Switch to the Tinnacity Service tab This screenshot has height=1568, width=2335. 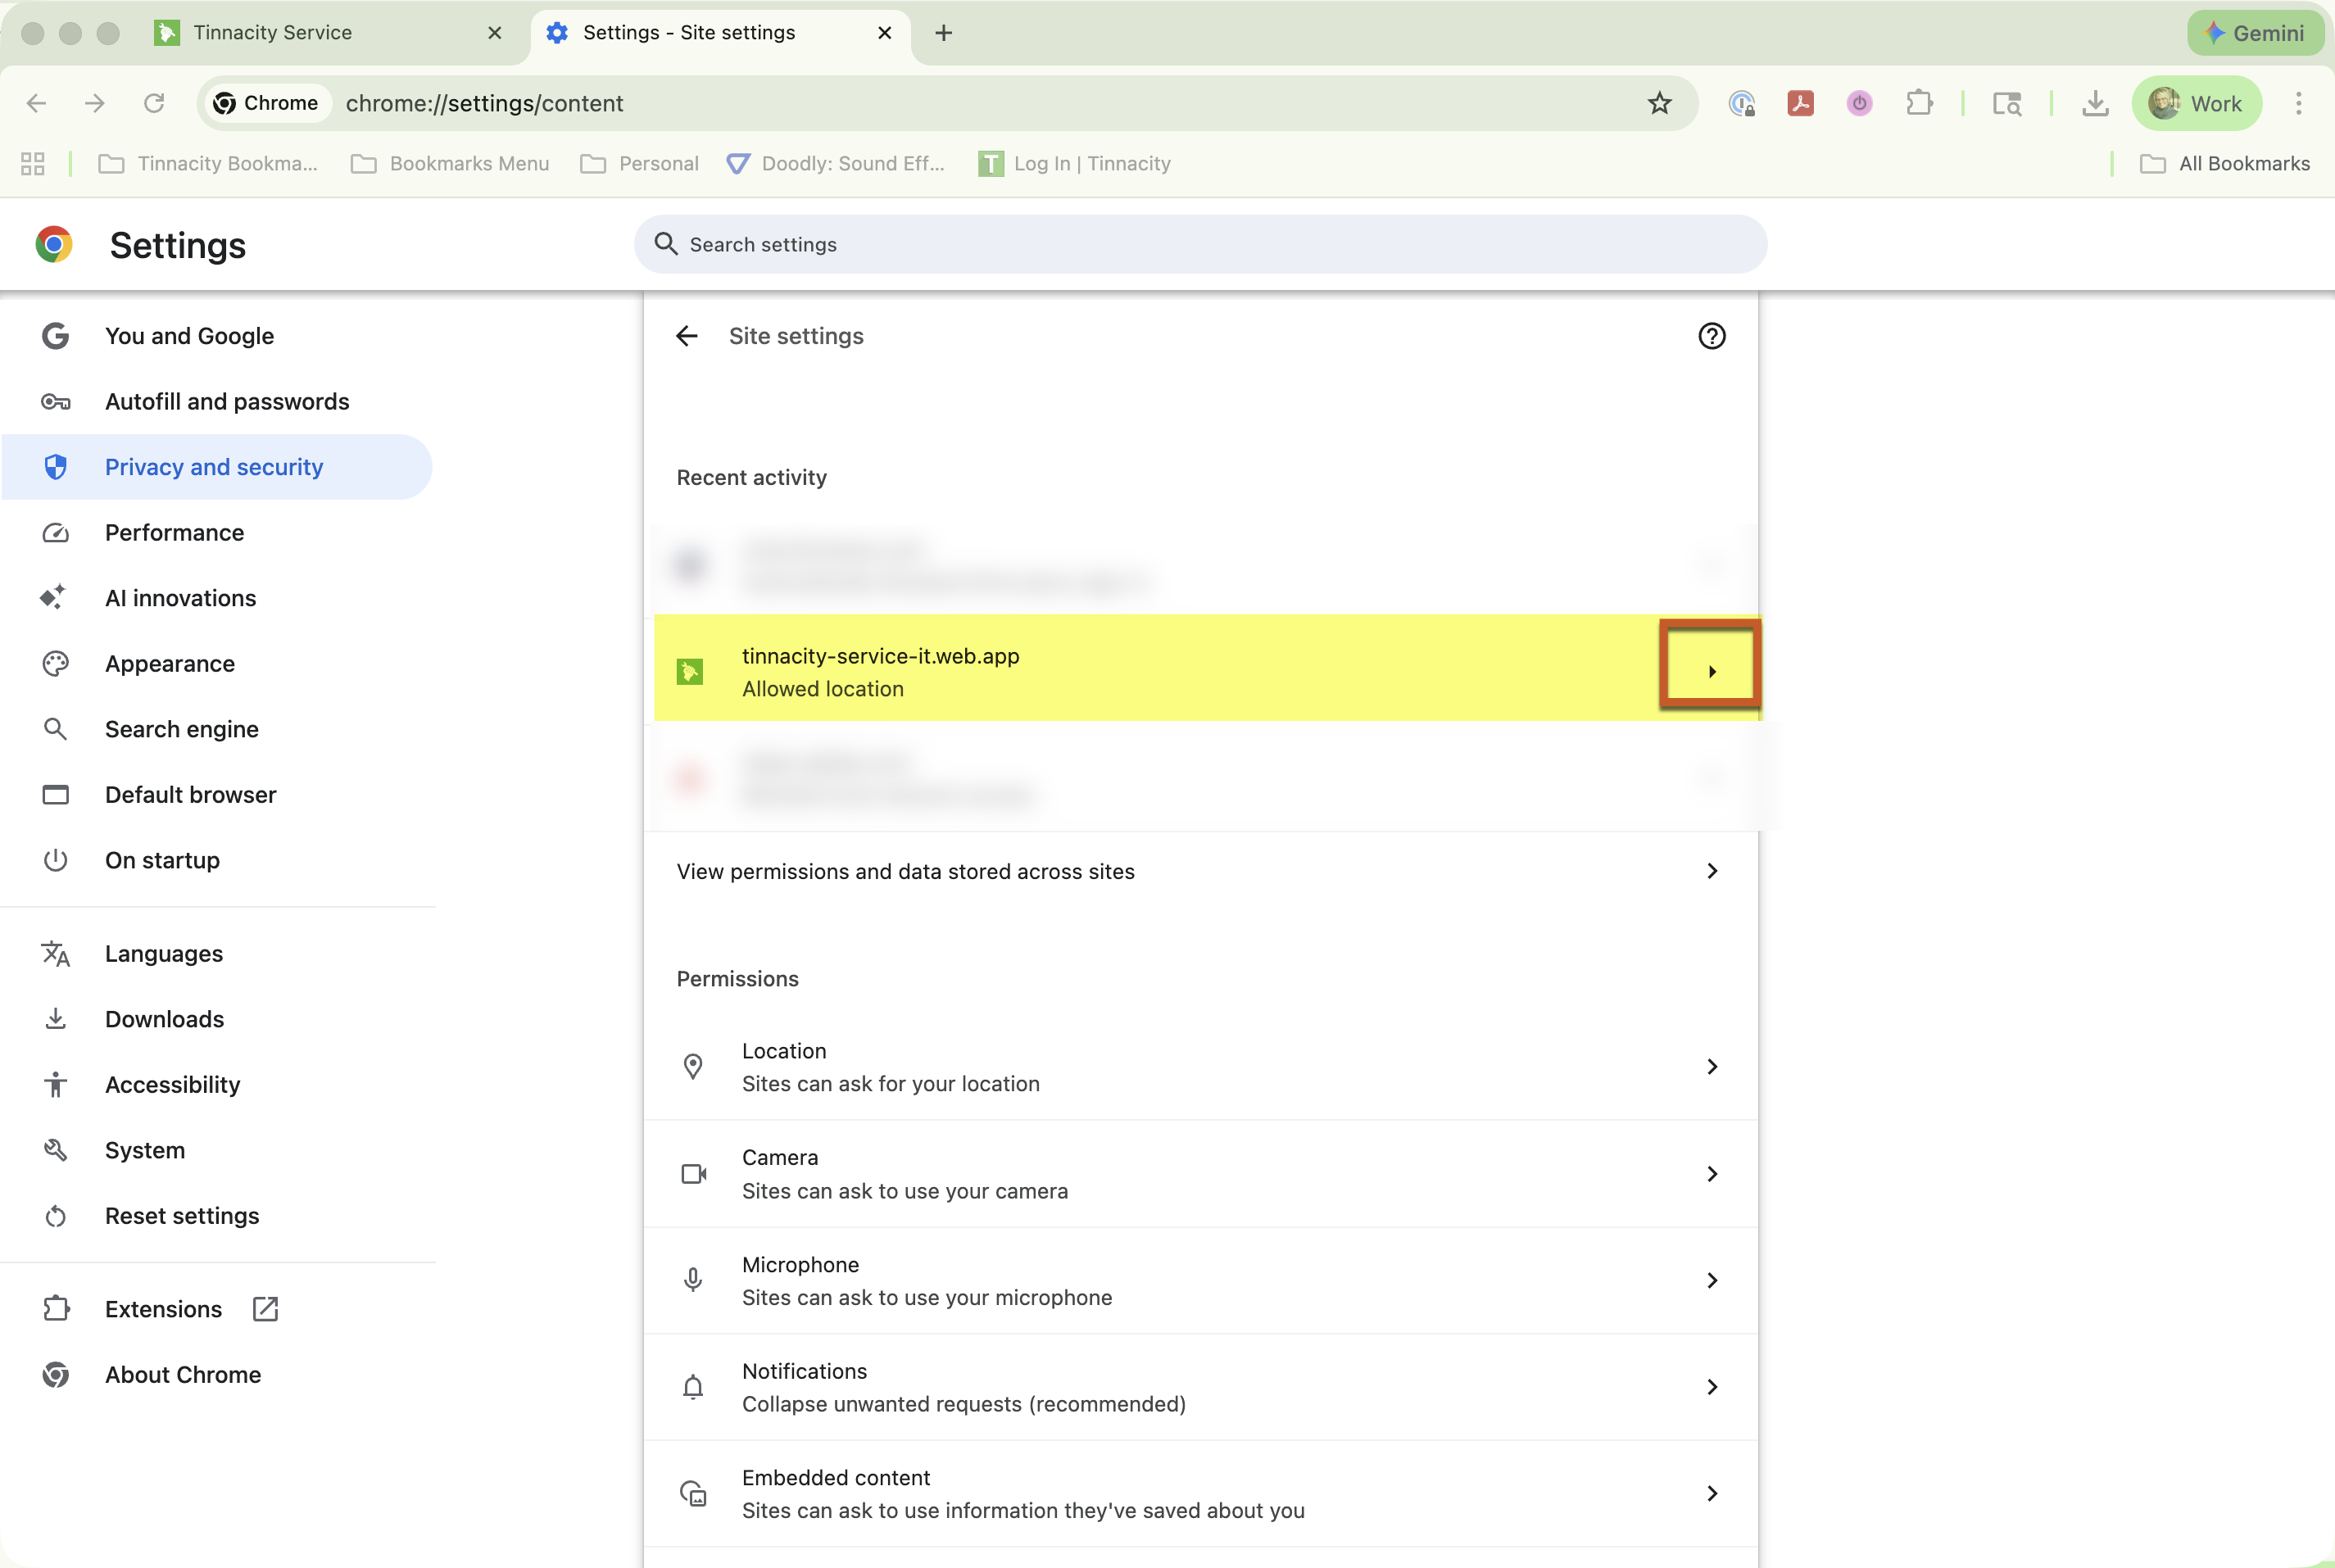click(x=272, y=33)
